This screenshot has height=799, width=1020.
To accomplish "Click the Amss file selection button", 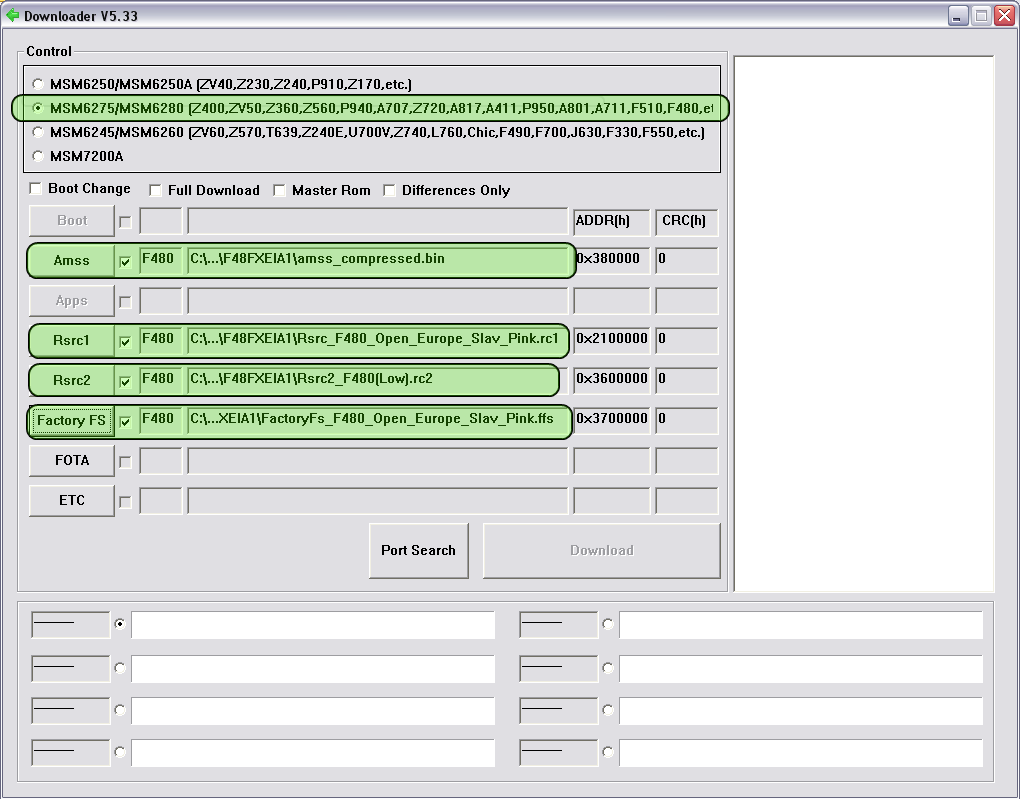I will [x=70, y=260].
